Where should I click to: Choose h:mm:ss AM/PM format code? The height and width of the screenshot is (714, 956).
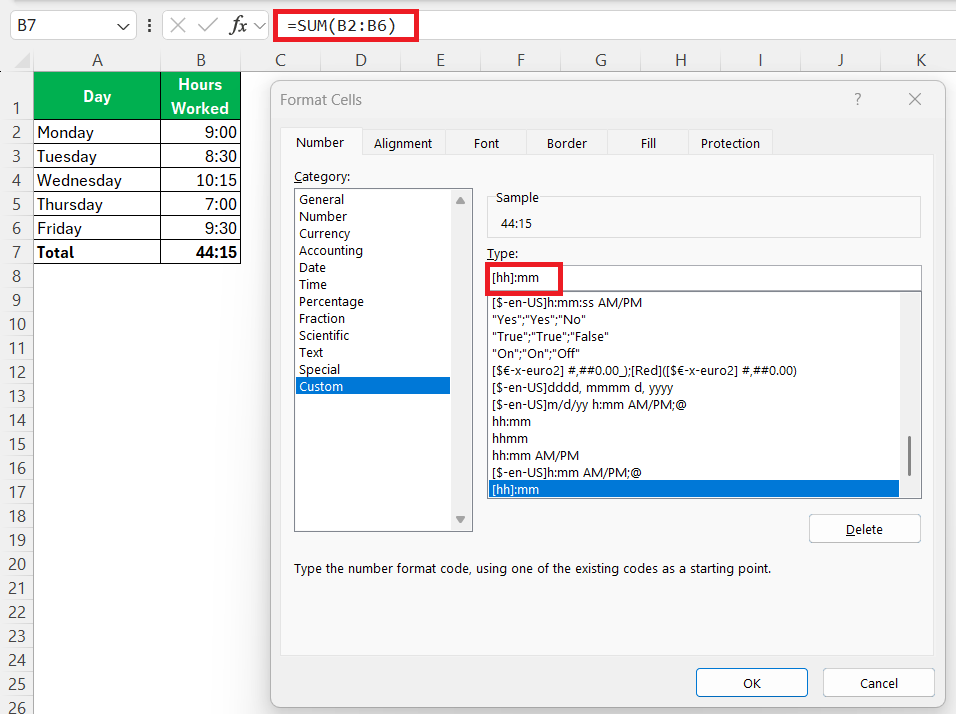pyautogui.click(x=694, y=302)
